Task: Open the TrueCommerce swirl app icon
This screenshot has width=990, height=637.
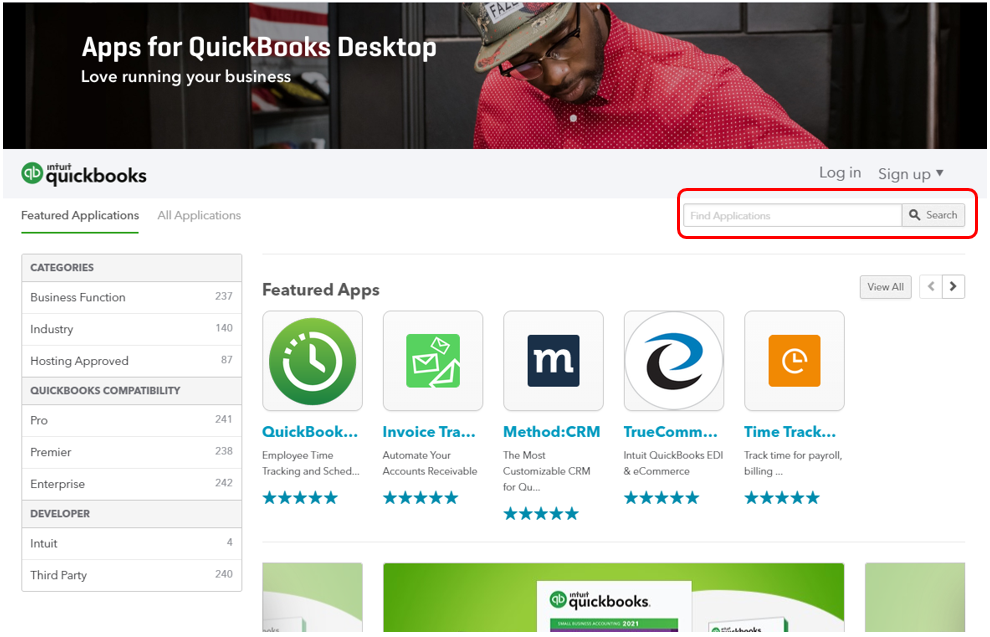Action: pos(674,360)
